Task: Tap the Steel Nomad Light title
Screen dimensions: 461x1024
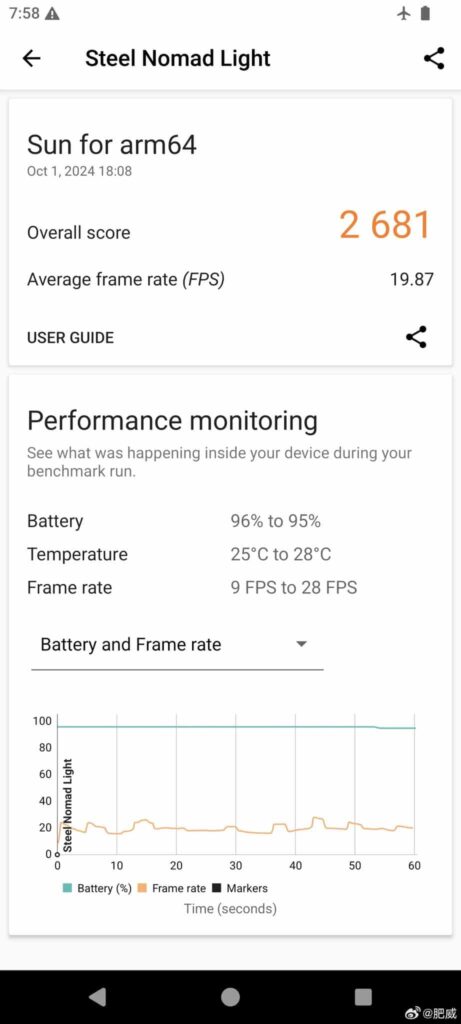Action: point(178,58)
